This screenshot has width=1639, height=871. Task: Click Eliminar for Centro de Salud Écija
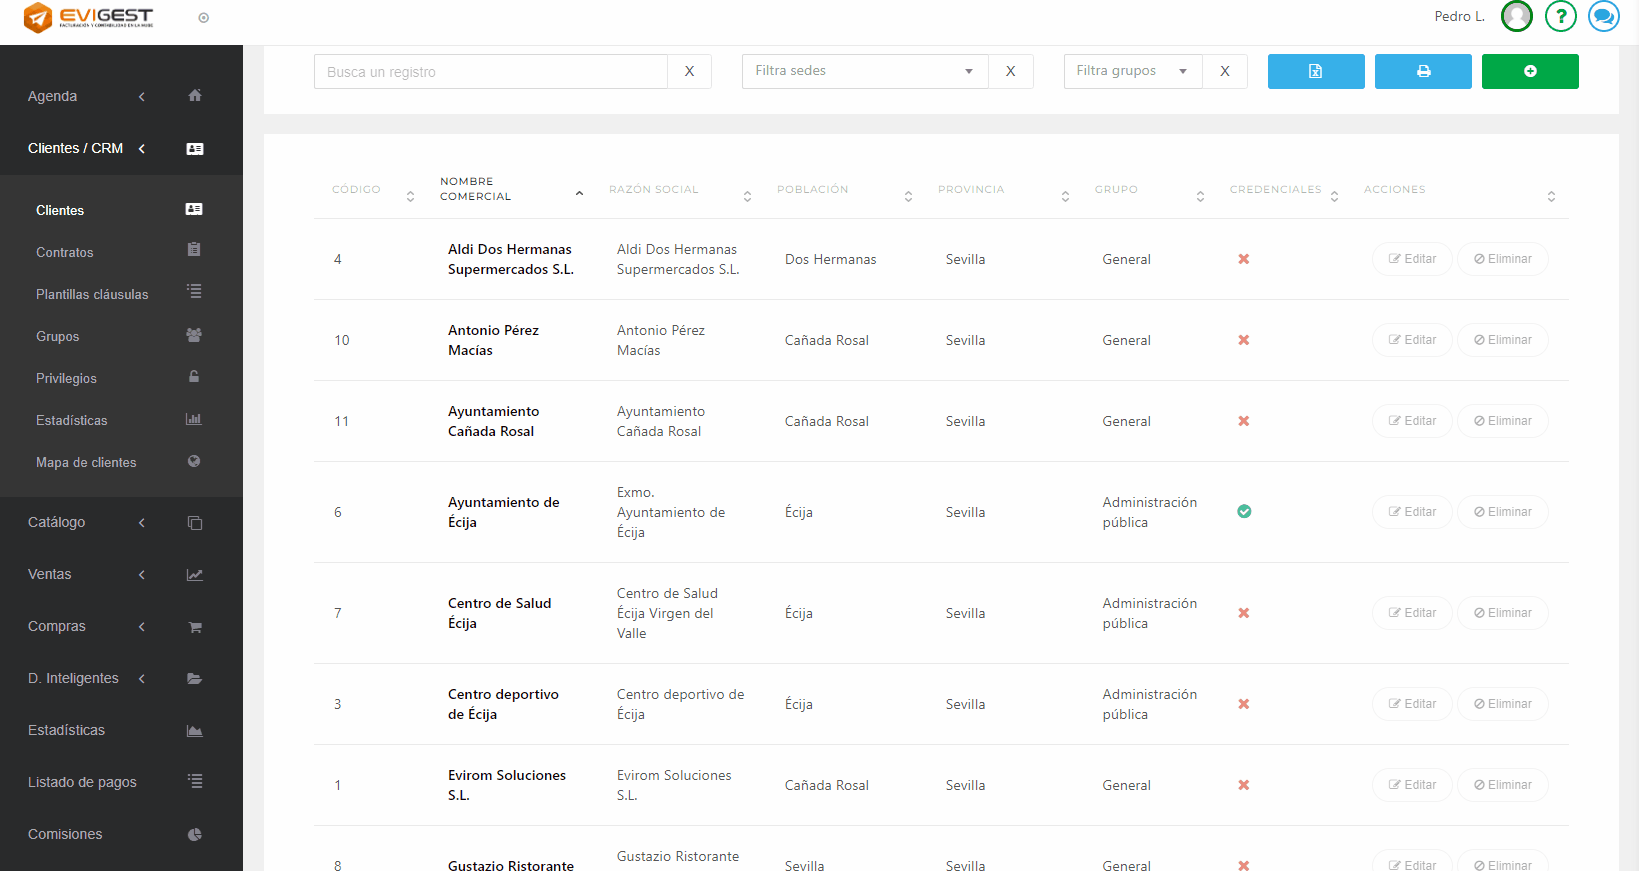[x=1502, y=613]
